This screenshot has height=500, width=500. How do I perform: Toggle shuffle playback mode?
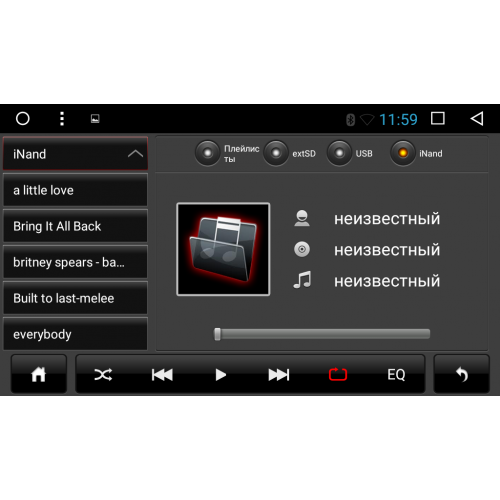[103, 375]
